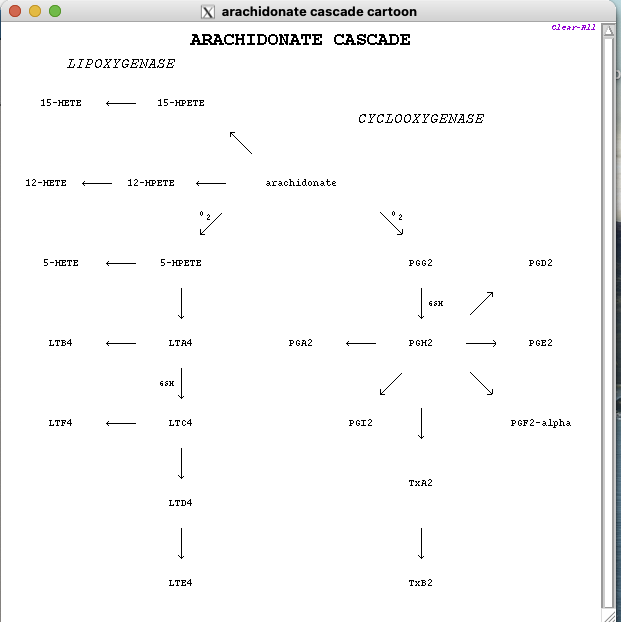Click the LIPOXYGENASE heading
Screen dimensions: 621x622
pyautogui.click(x=121, y=64)
